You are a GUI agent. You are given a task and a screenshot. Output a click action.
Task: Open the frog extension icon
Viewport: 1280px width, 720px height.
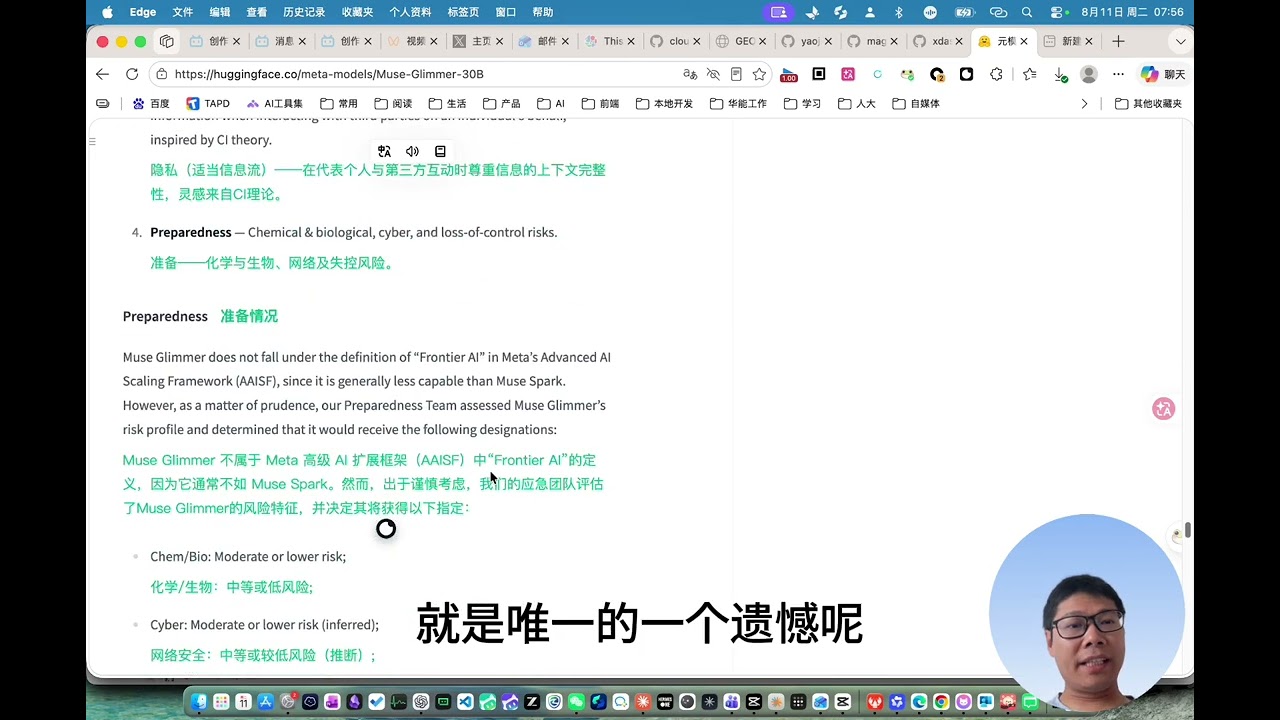pos(907,74)
